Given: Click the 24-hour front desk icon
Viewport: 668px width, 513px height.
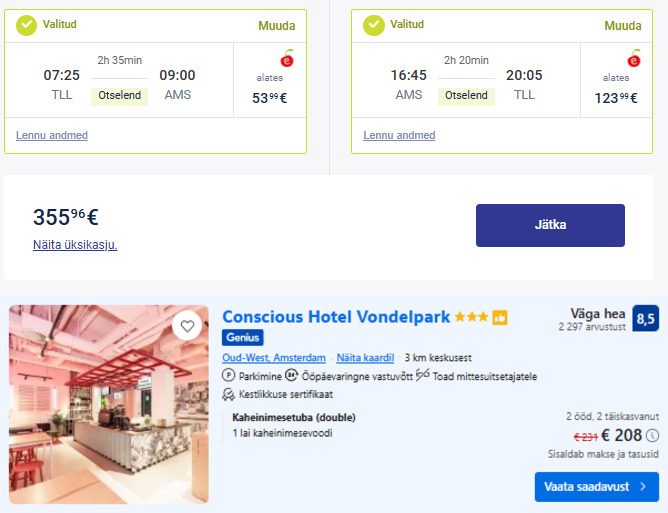Looking at the screenshot, I should tap(292, 376).
